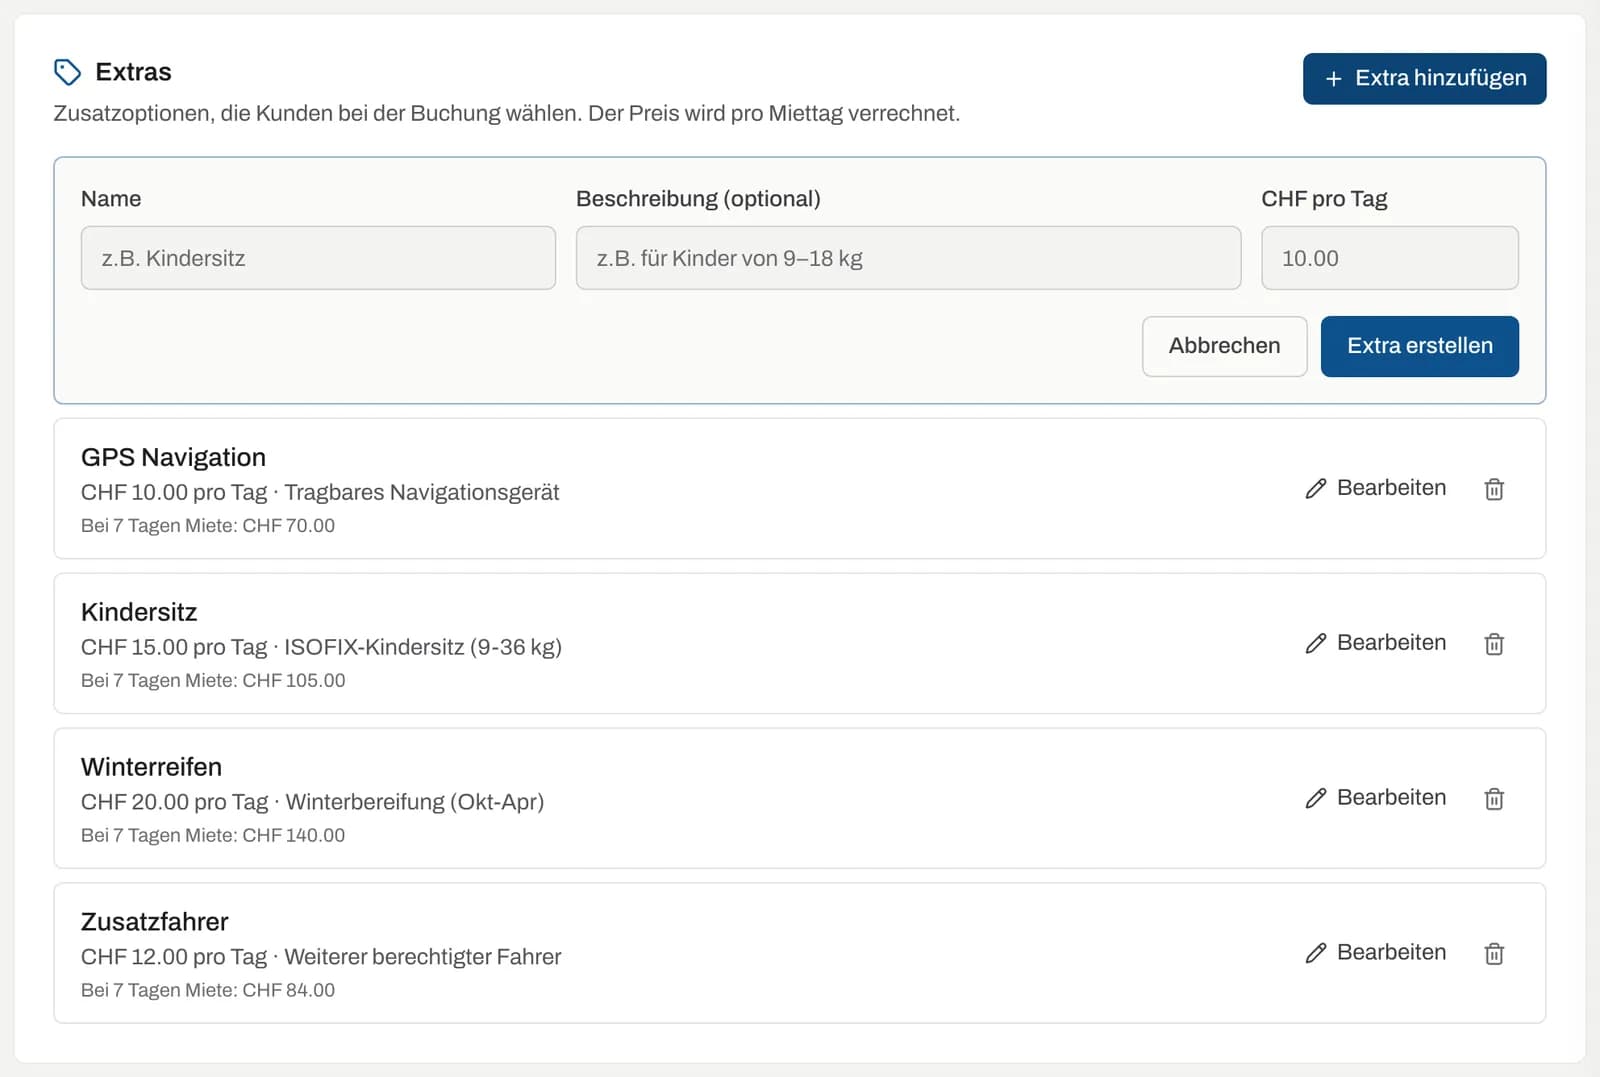This screenshot has width=1600, height=1077.
Task: Click the 'Beschreibung (optional)' field label
Action: pyautogui.click(x=698, y=199)
